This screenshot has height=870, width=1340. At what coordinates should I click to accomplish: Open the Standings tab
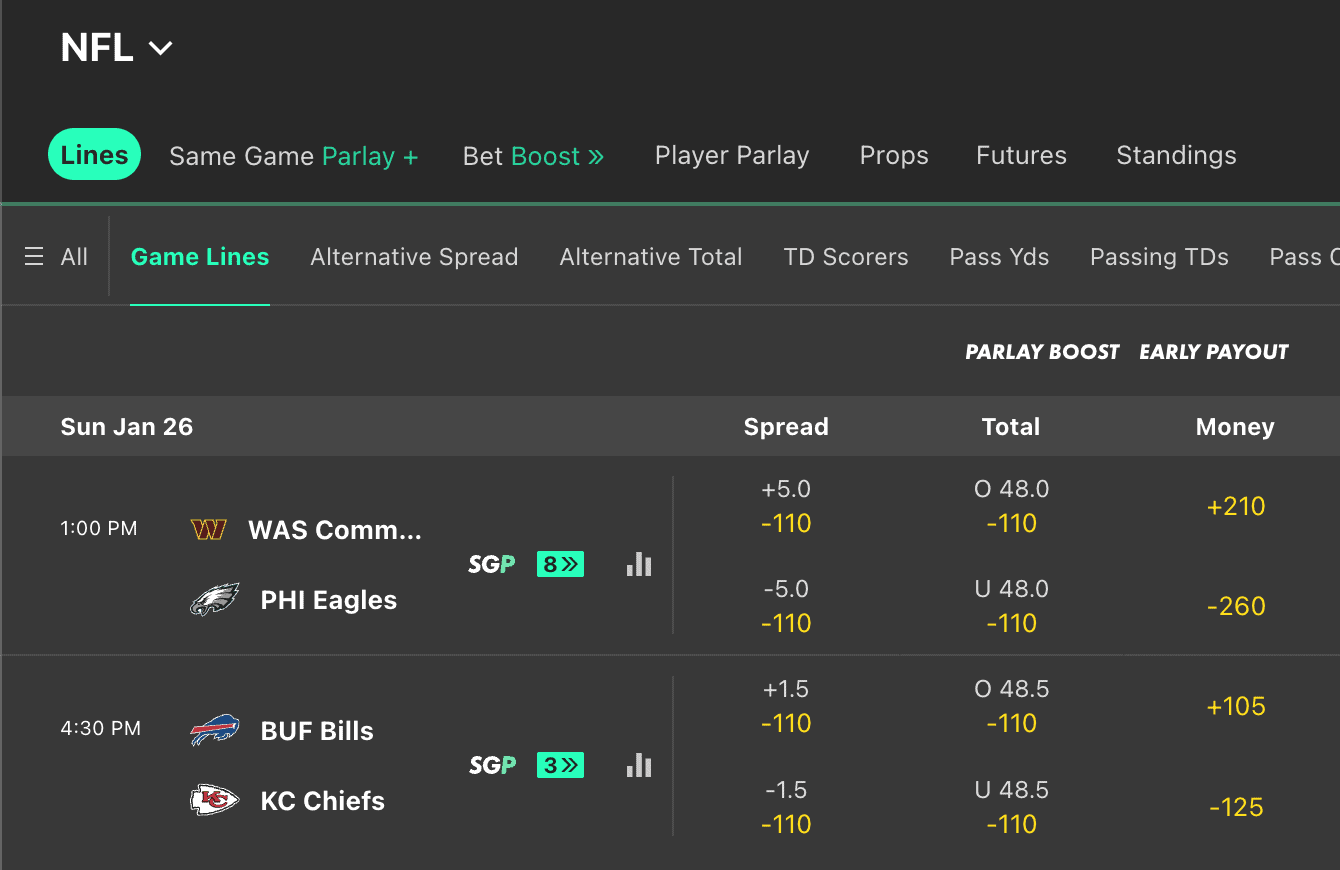pyautogui.click(x=1176, y=155)
